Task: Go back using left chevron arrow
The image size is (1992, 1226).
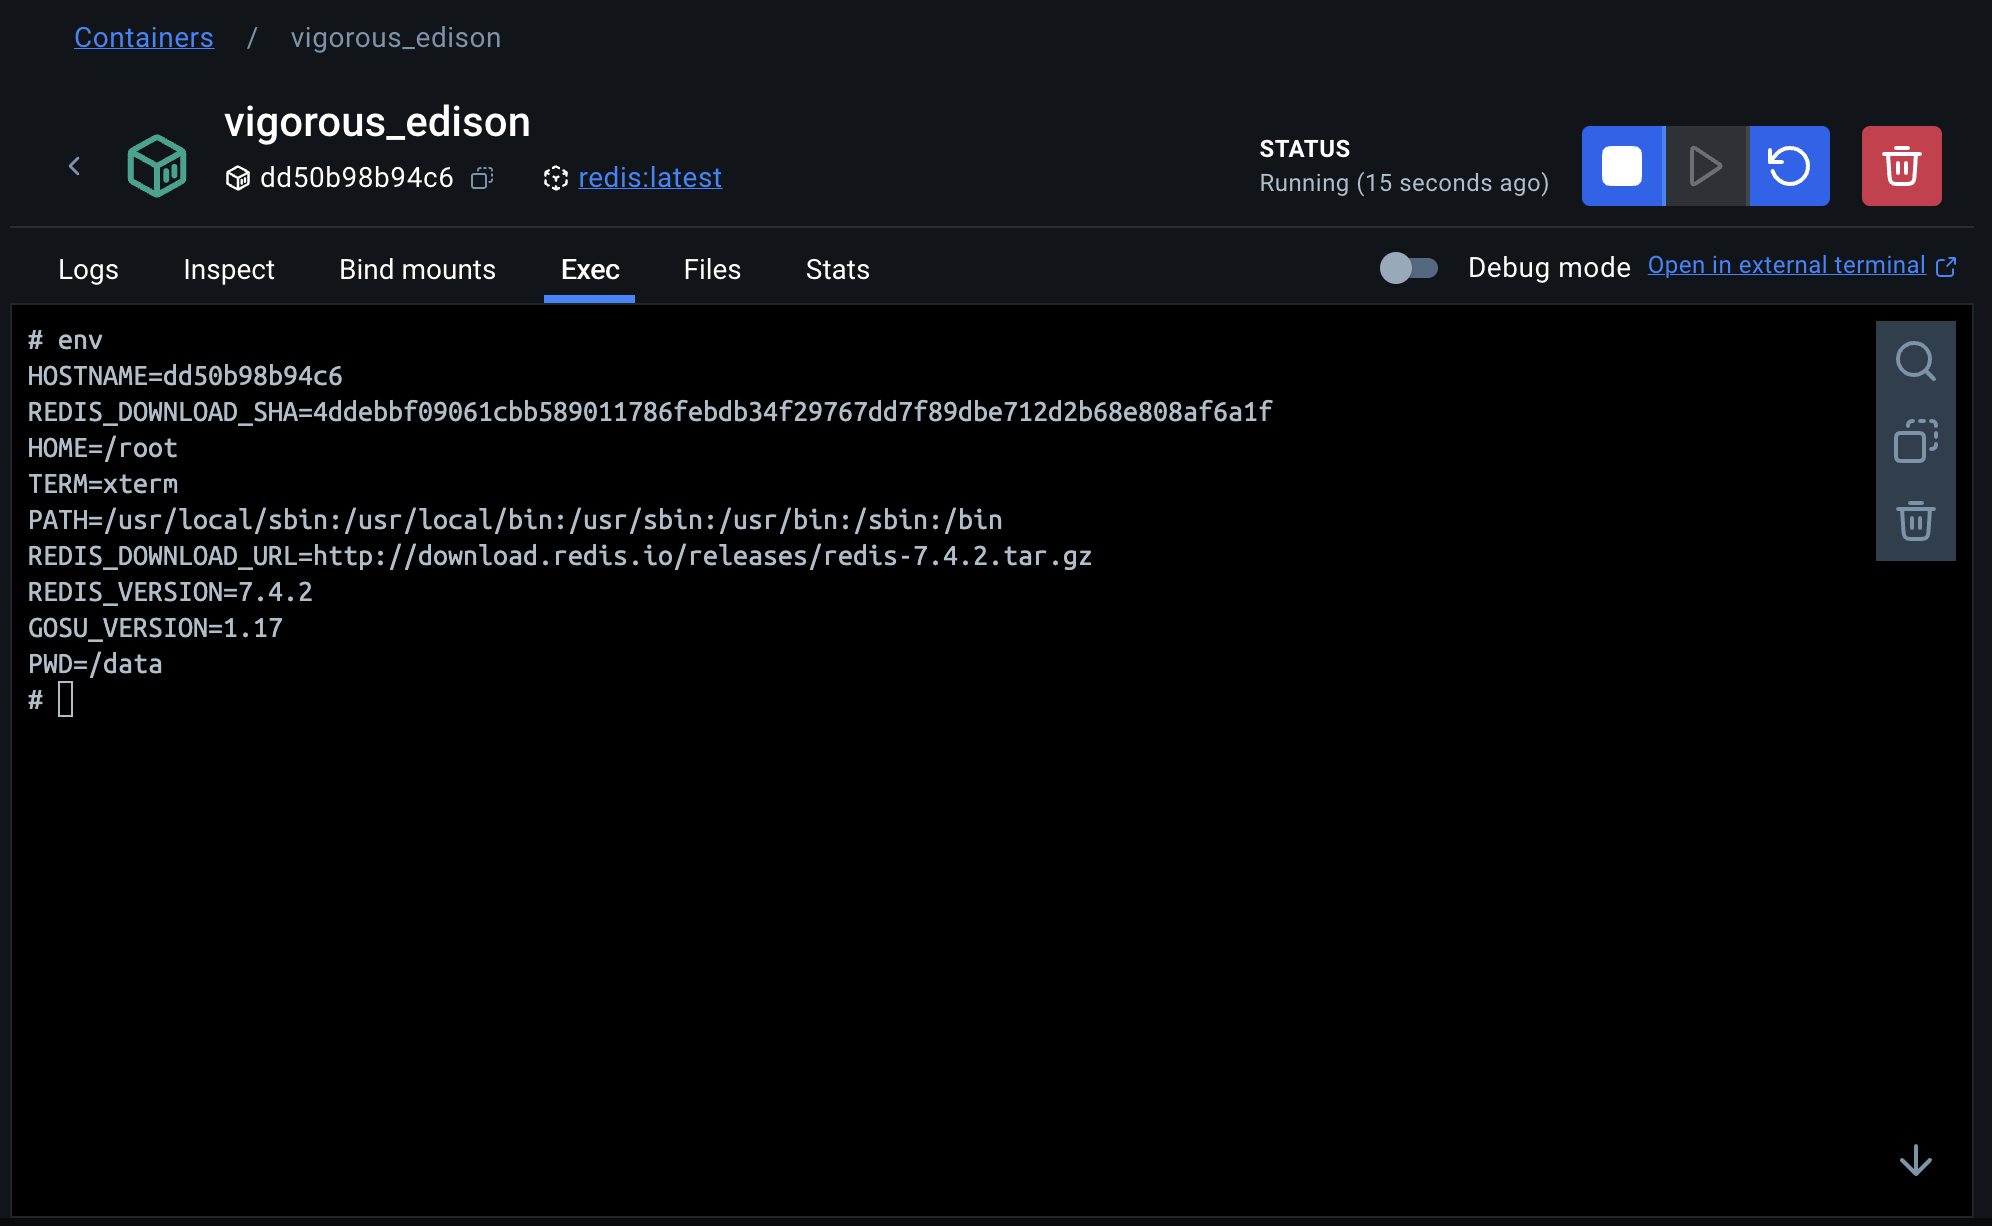Action: tap(74, 166)
